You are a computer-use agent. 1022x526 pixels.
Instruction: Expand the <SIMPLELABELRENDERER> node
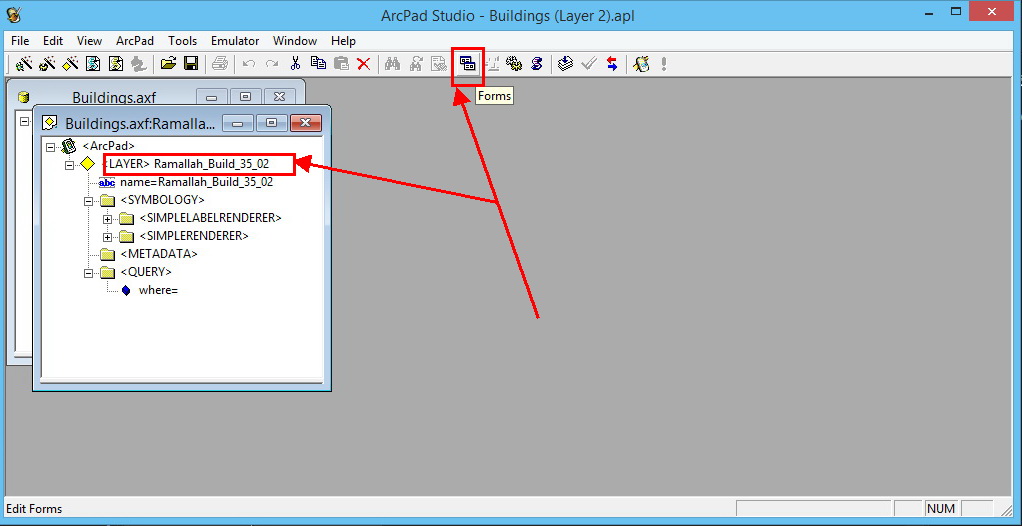[x=108, y=219]
